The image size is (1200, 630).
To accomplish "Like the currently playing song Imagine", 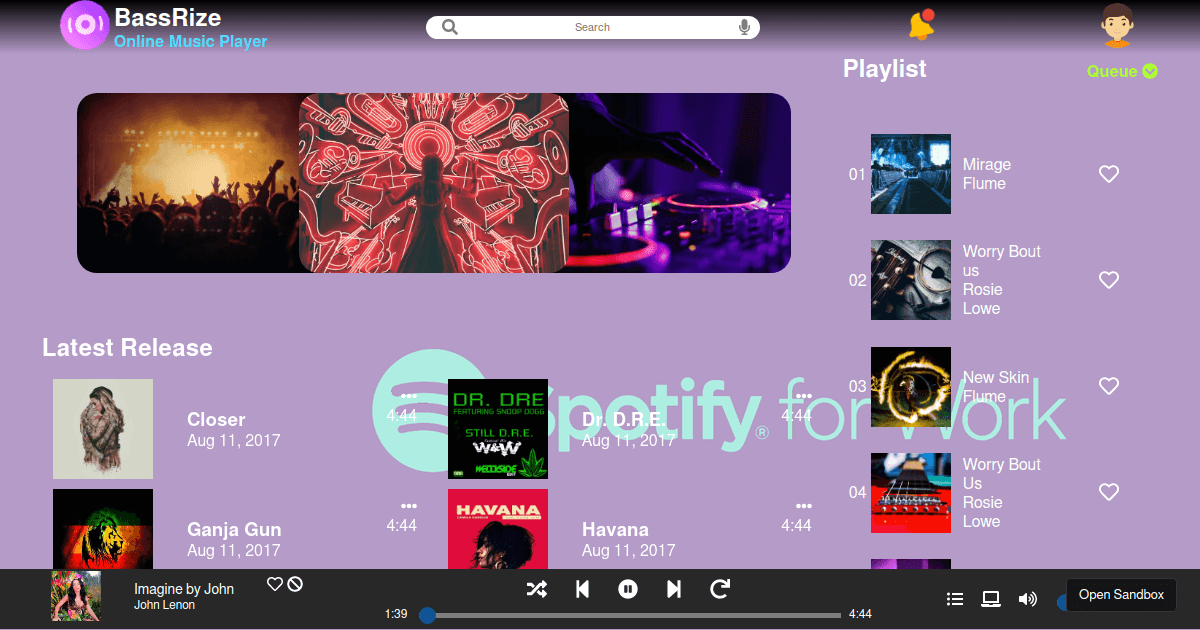I will pos(273,584).
